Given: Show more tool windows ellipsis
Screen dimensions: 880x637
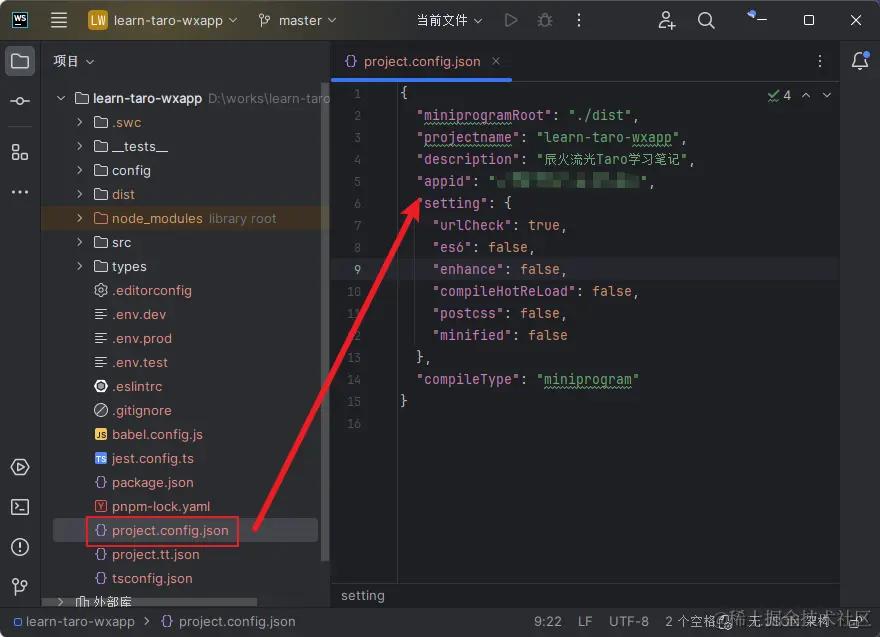Looking at the screenshot, I should point(20,192).
